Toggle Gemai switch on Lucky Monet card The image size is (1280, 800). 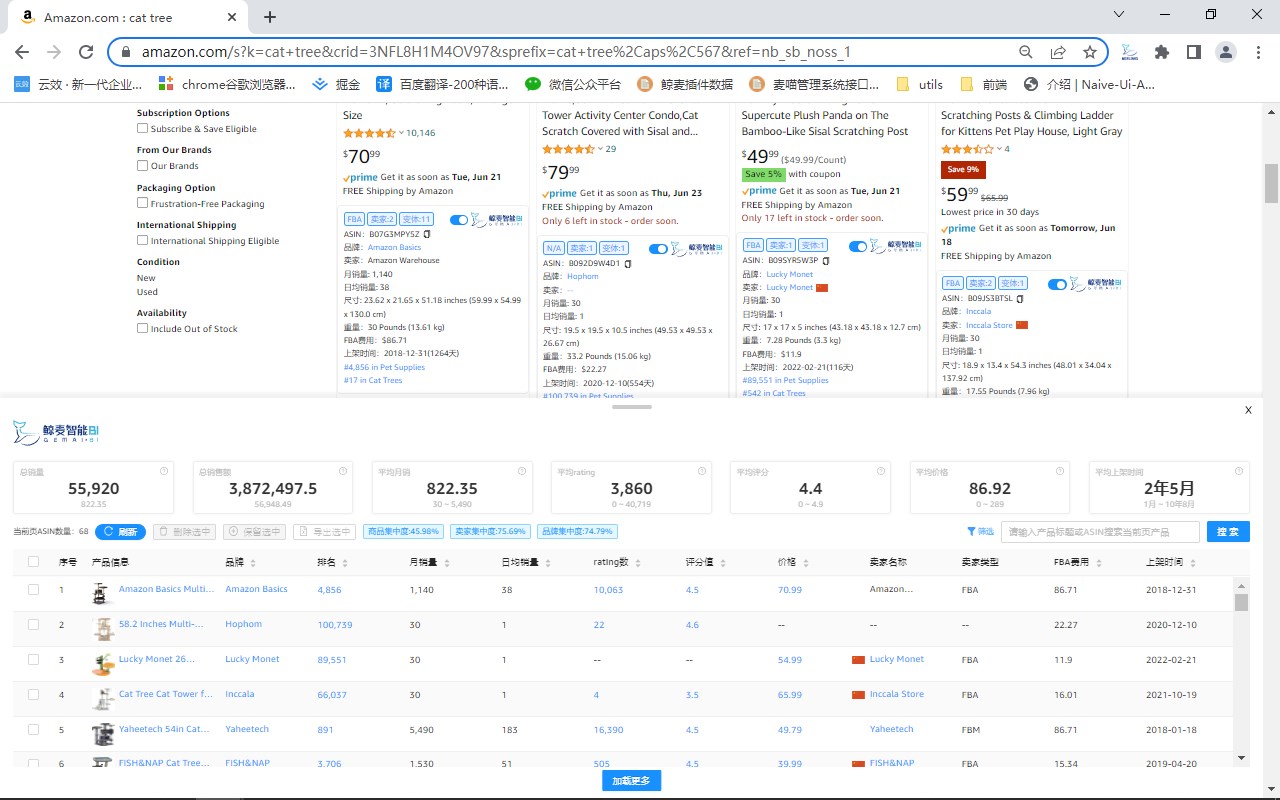point(858,246)
